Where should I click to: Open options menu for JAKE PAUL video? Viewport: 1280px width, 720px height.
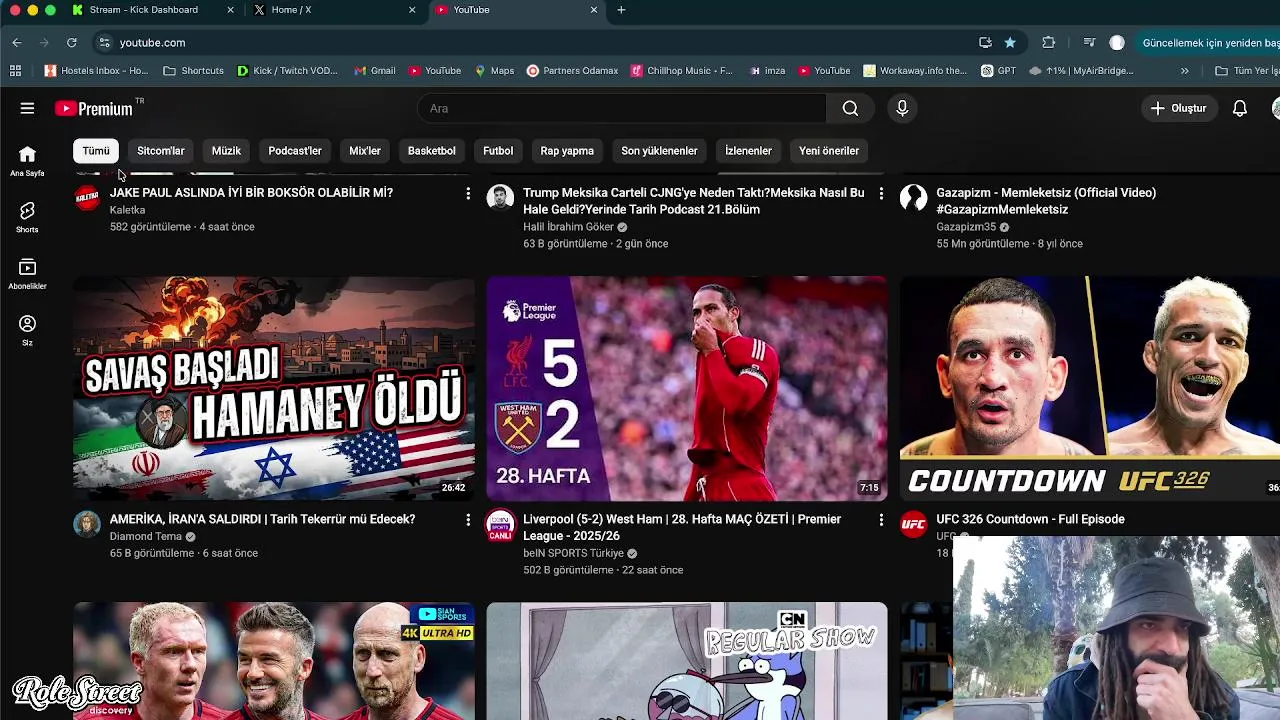coord(468,193)
